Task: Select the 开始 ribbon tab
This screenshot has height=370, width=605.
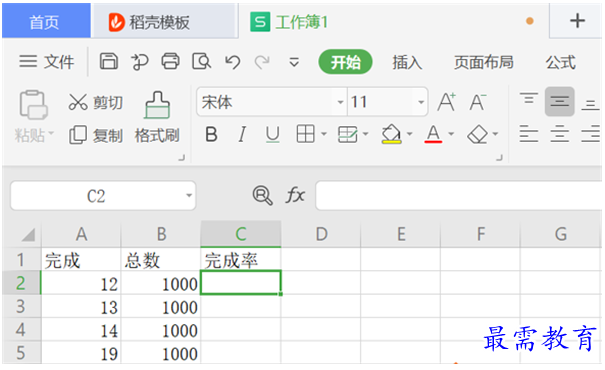Action: (345, 62)
